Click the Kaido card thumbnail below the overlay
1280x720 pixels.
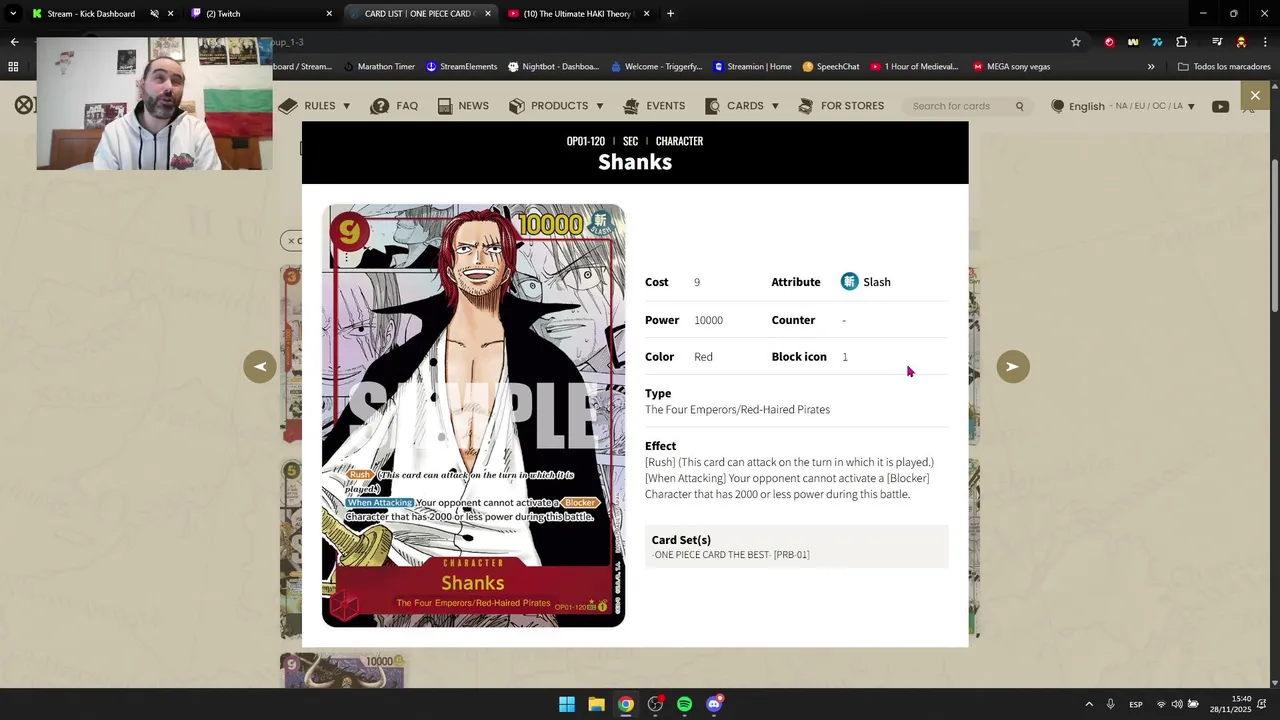point(343,671)
